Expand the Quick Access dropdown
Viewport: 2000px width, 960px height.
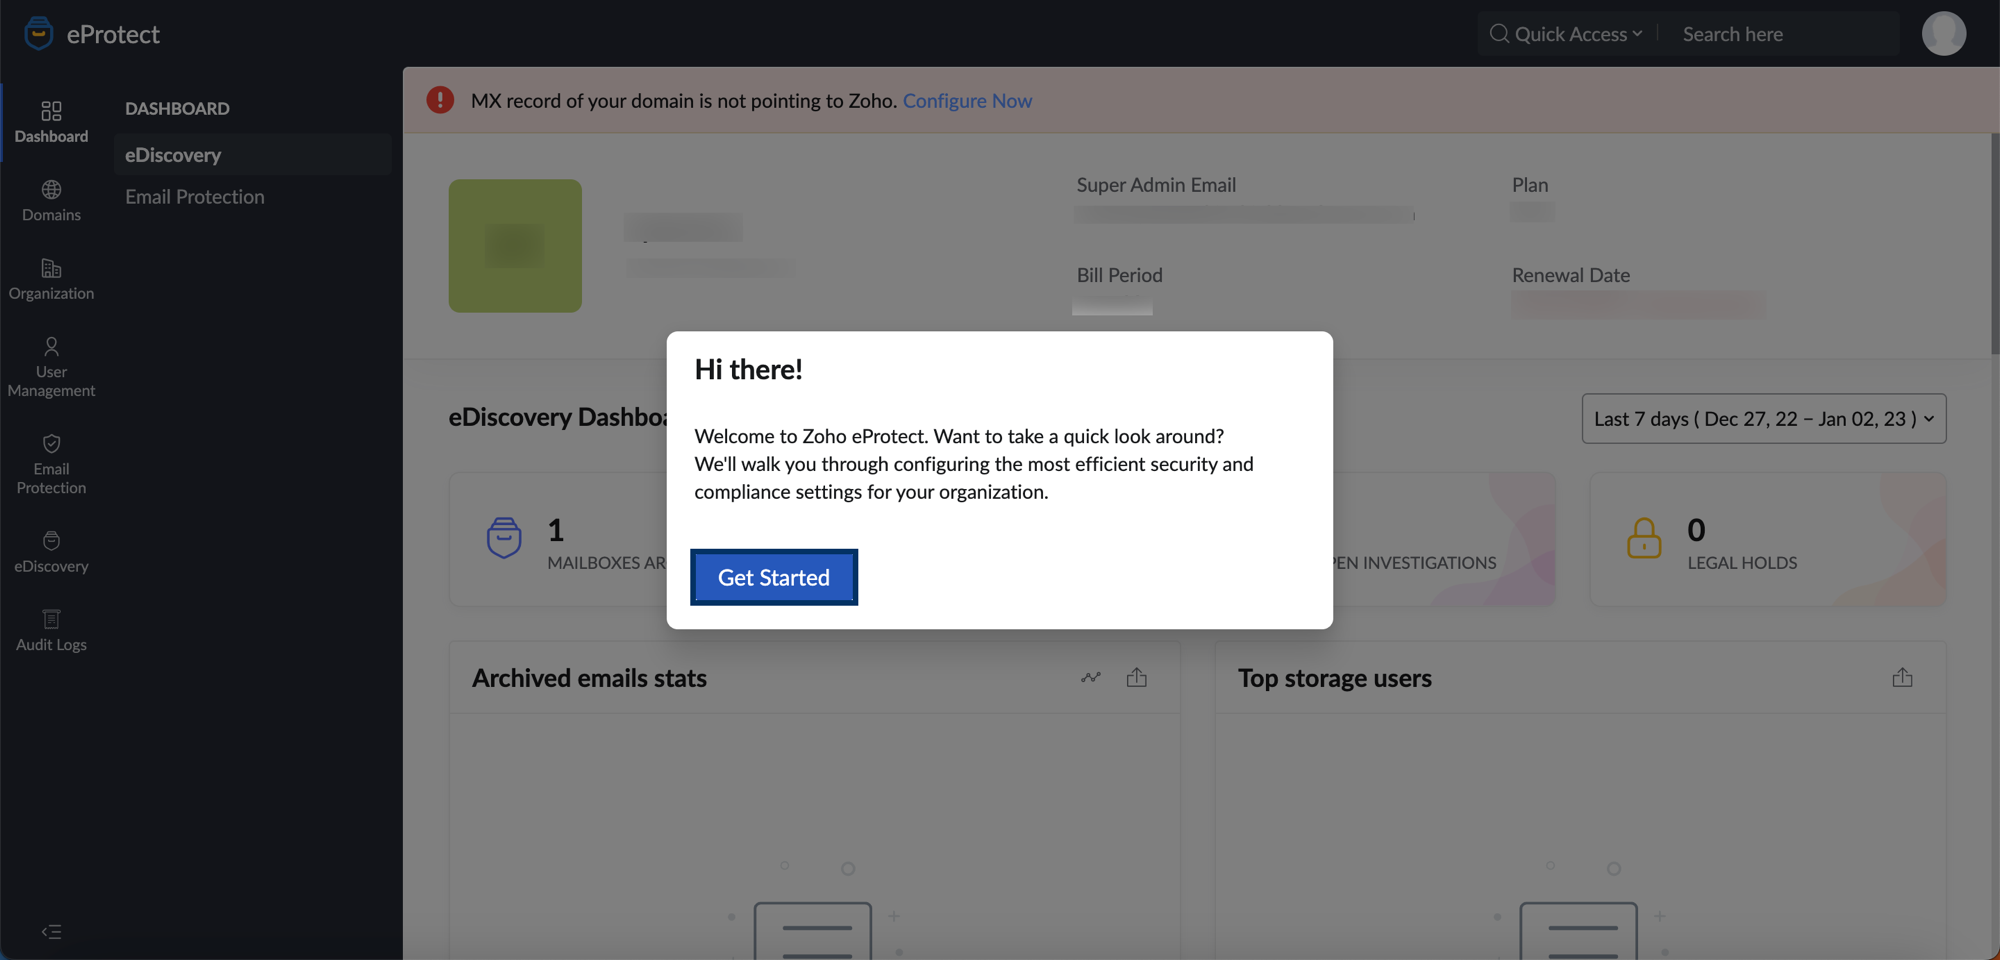(1578, 34)
